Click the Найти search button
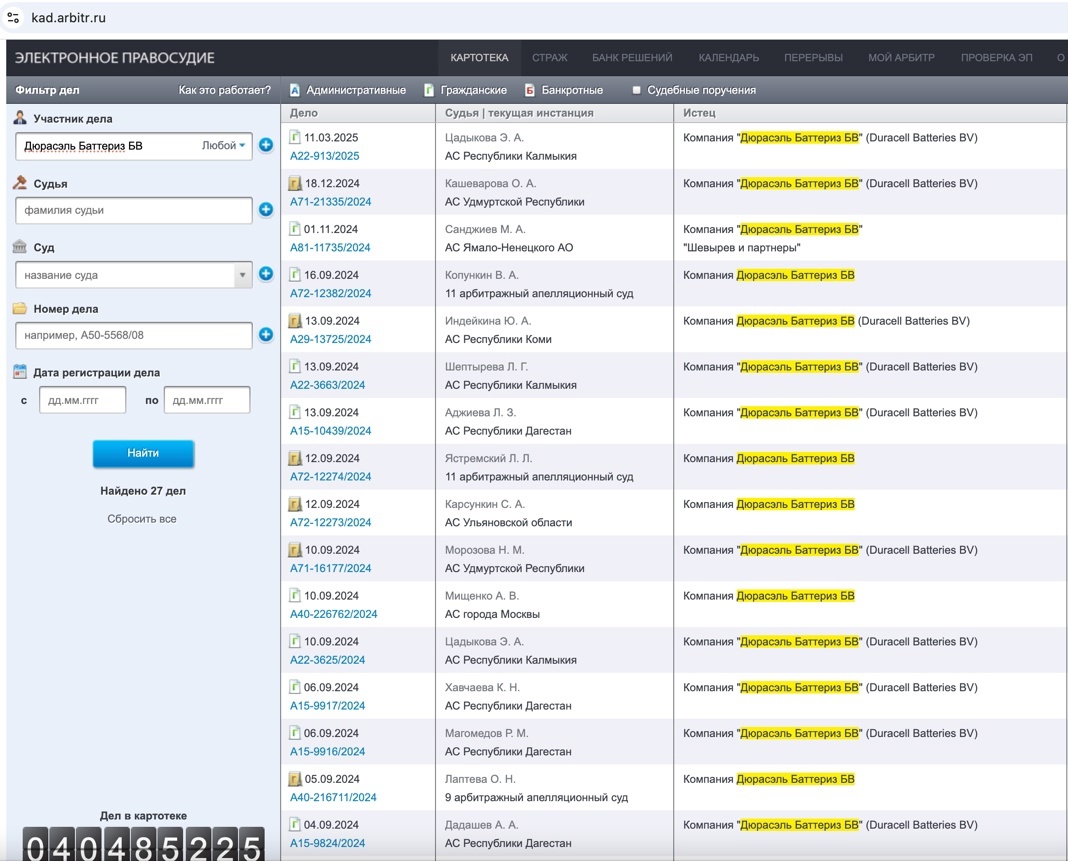The height and width of the screenshot is (861, 1068). coord(143,453)
